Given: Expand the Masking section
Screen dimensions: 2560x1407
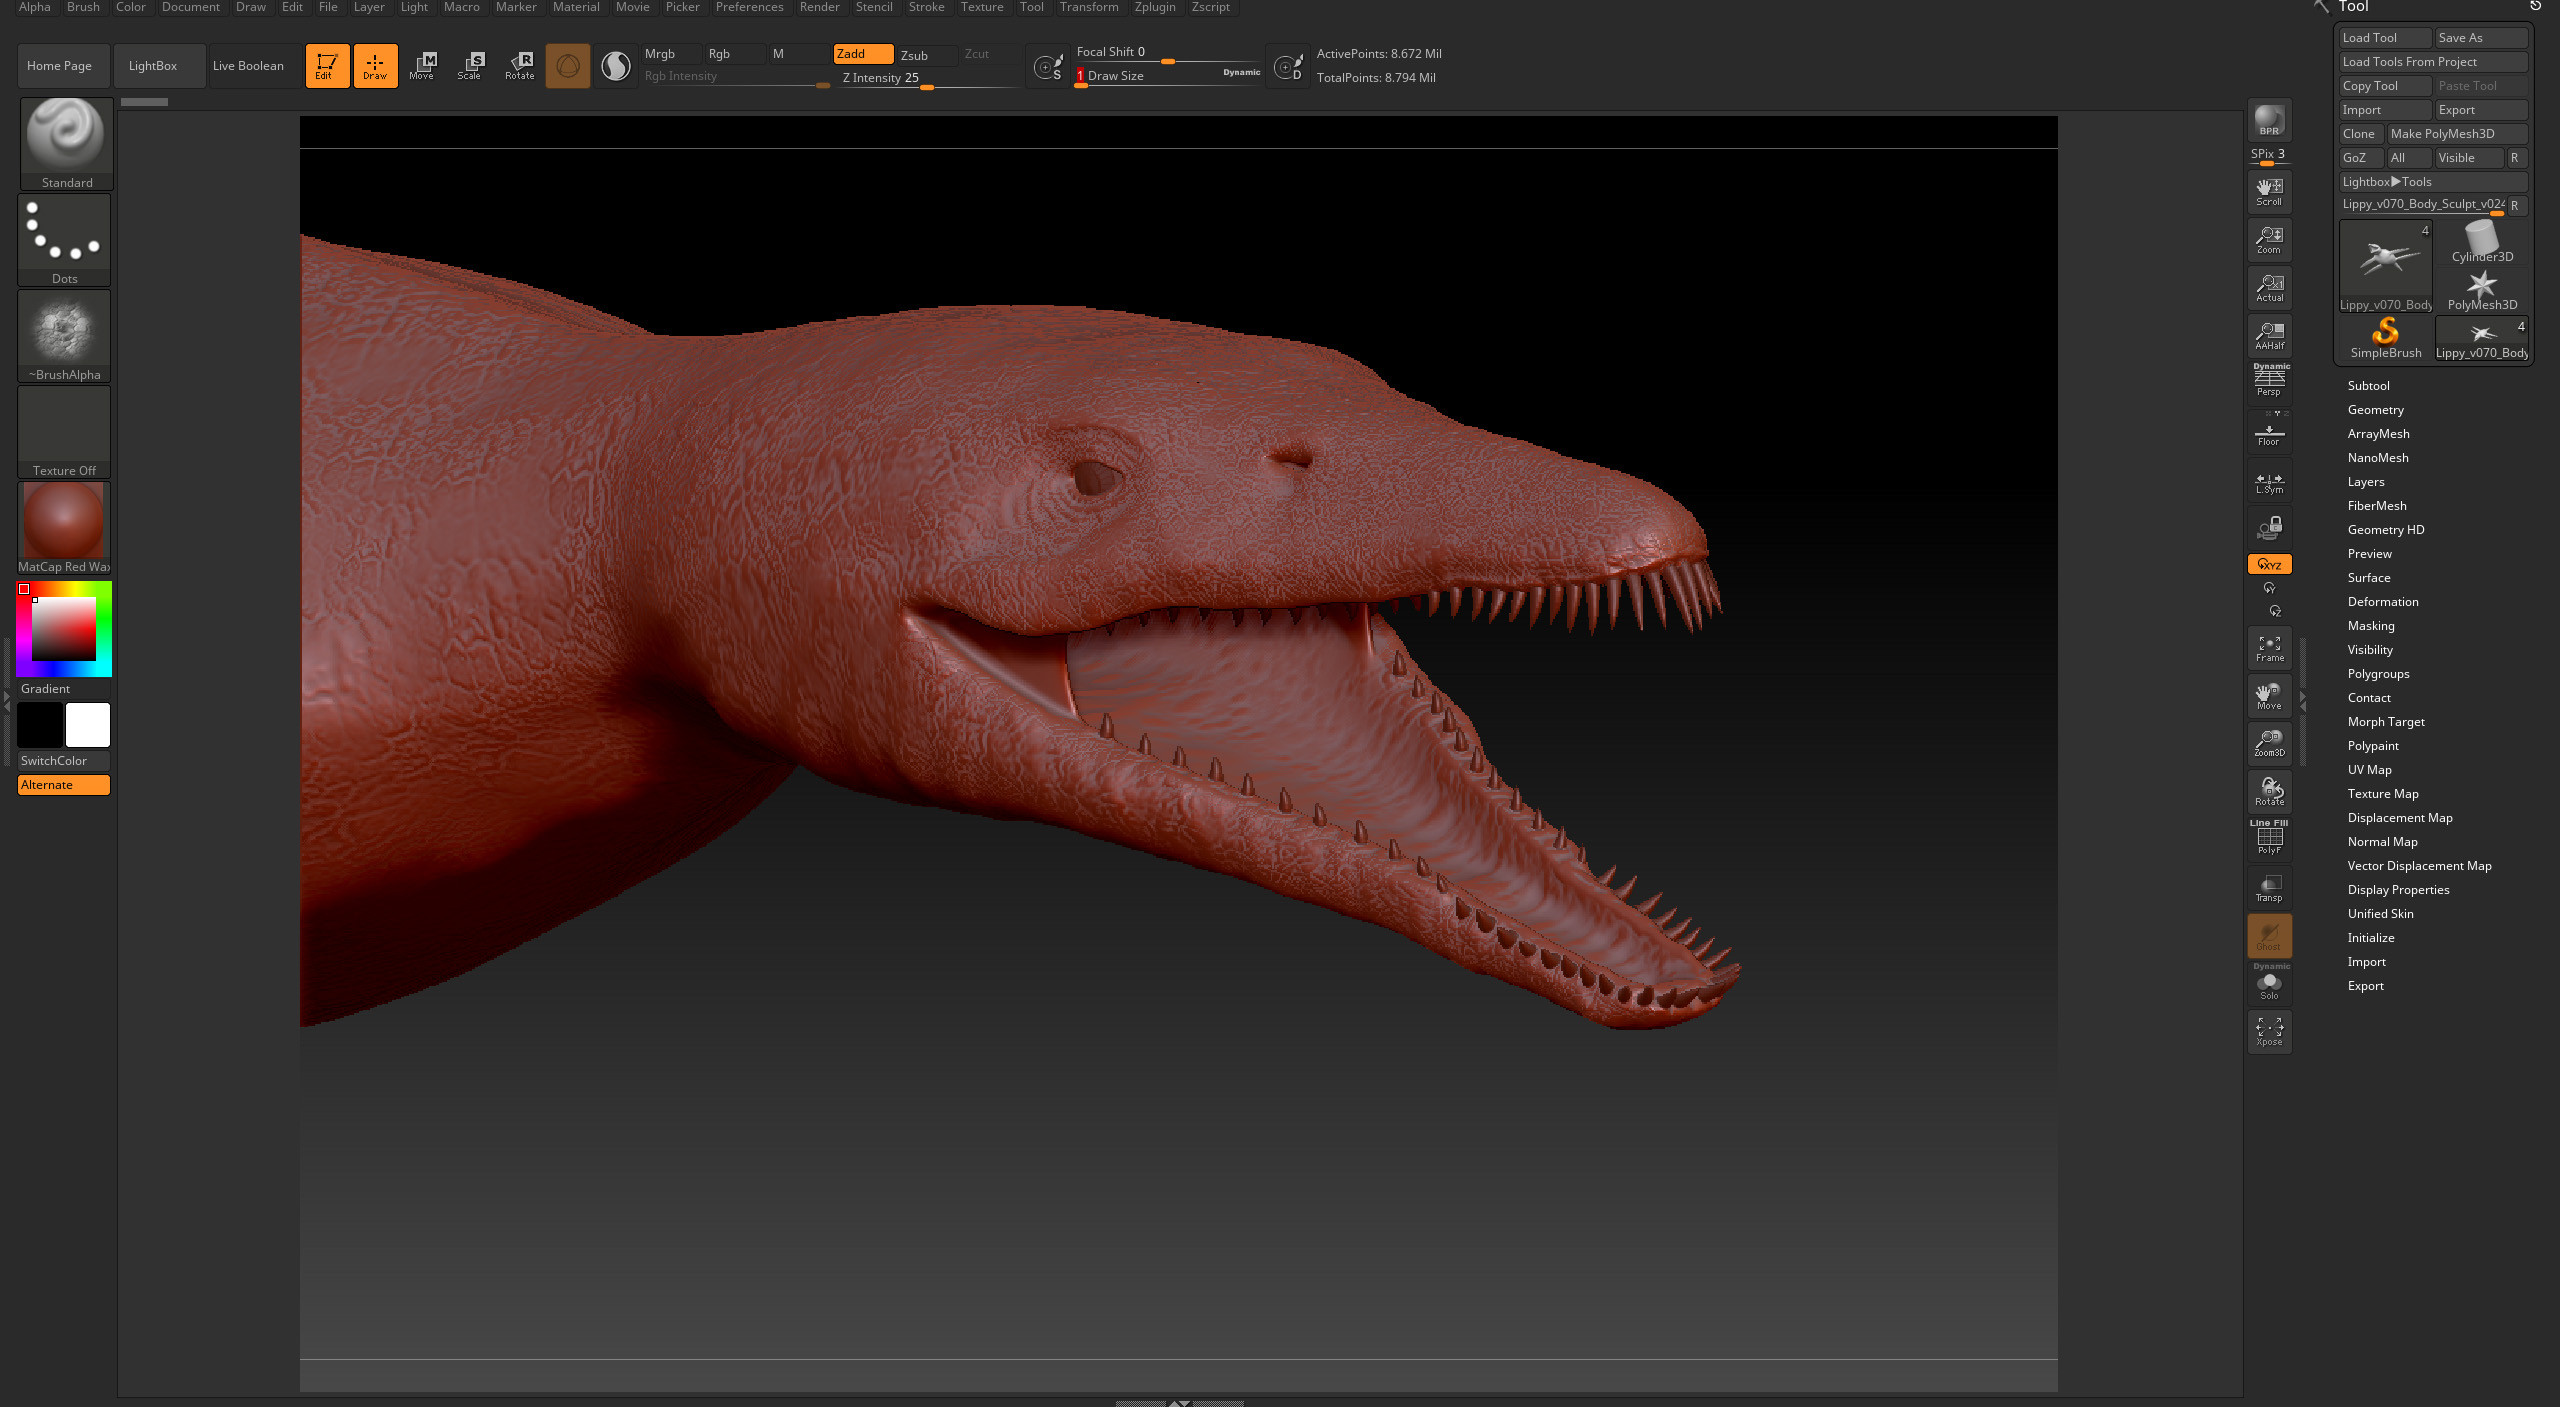Looking at the screenshot, I should point(2370,626).
